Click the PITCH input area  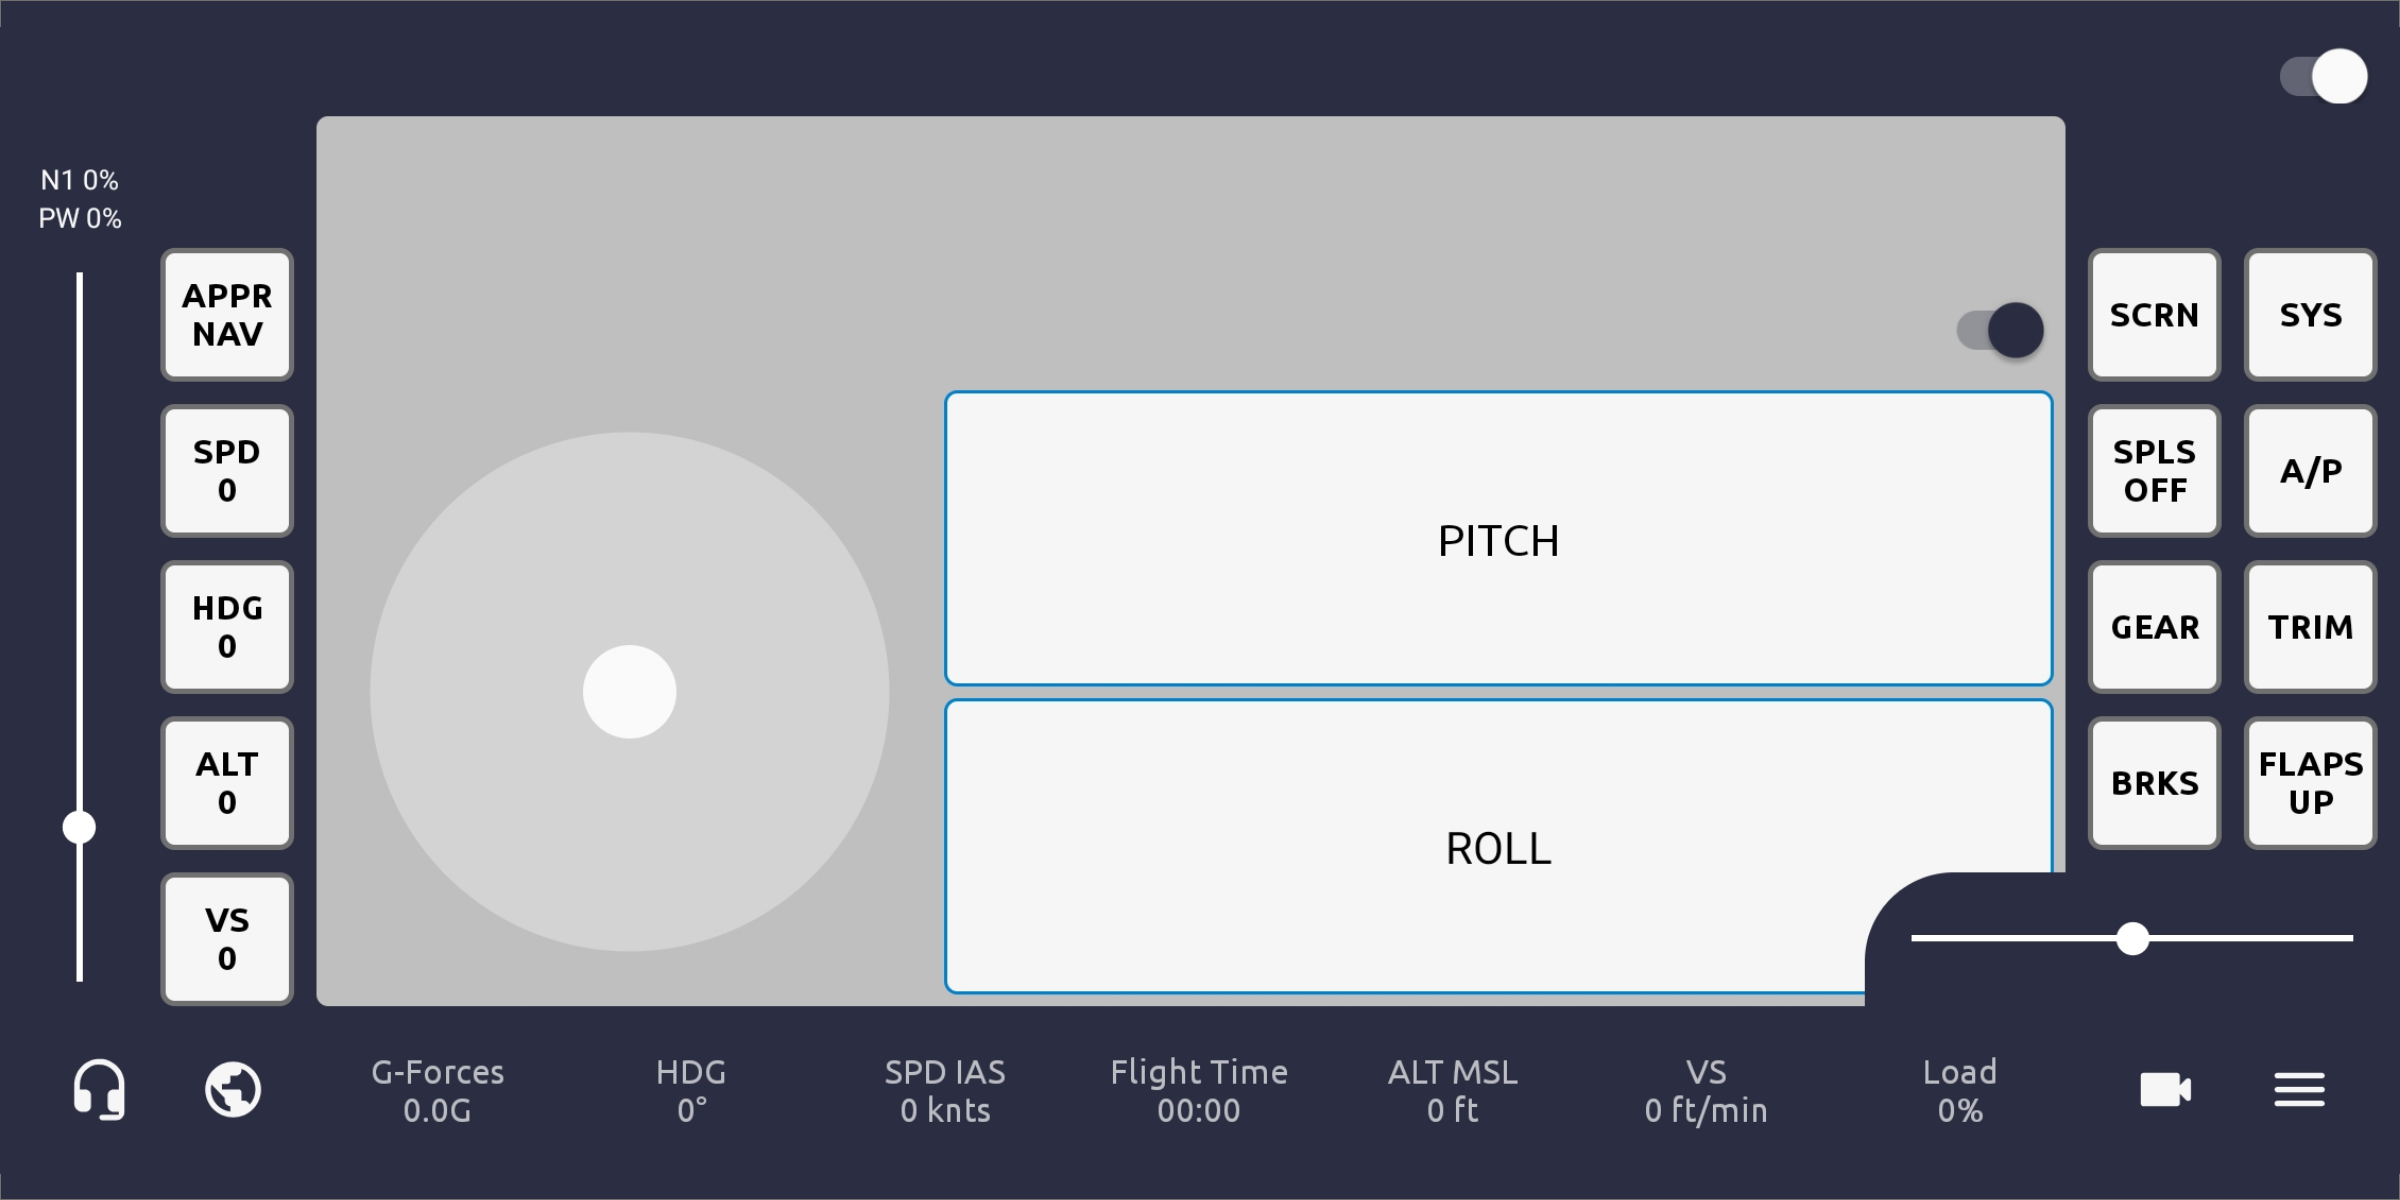(x=1498, y=539)
